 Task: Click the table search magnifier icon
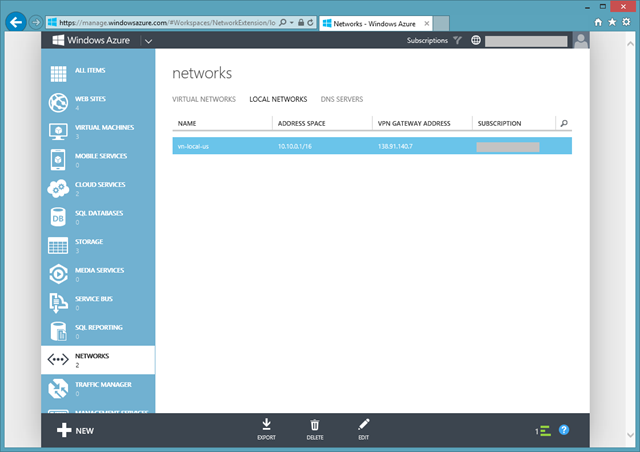pyautogui.click(x=564, y=123)
